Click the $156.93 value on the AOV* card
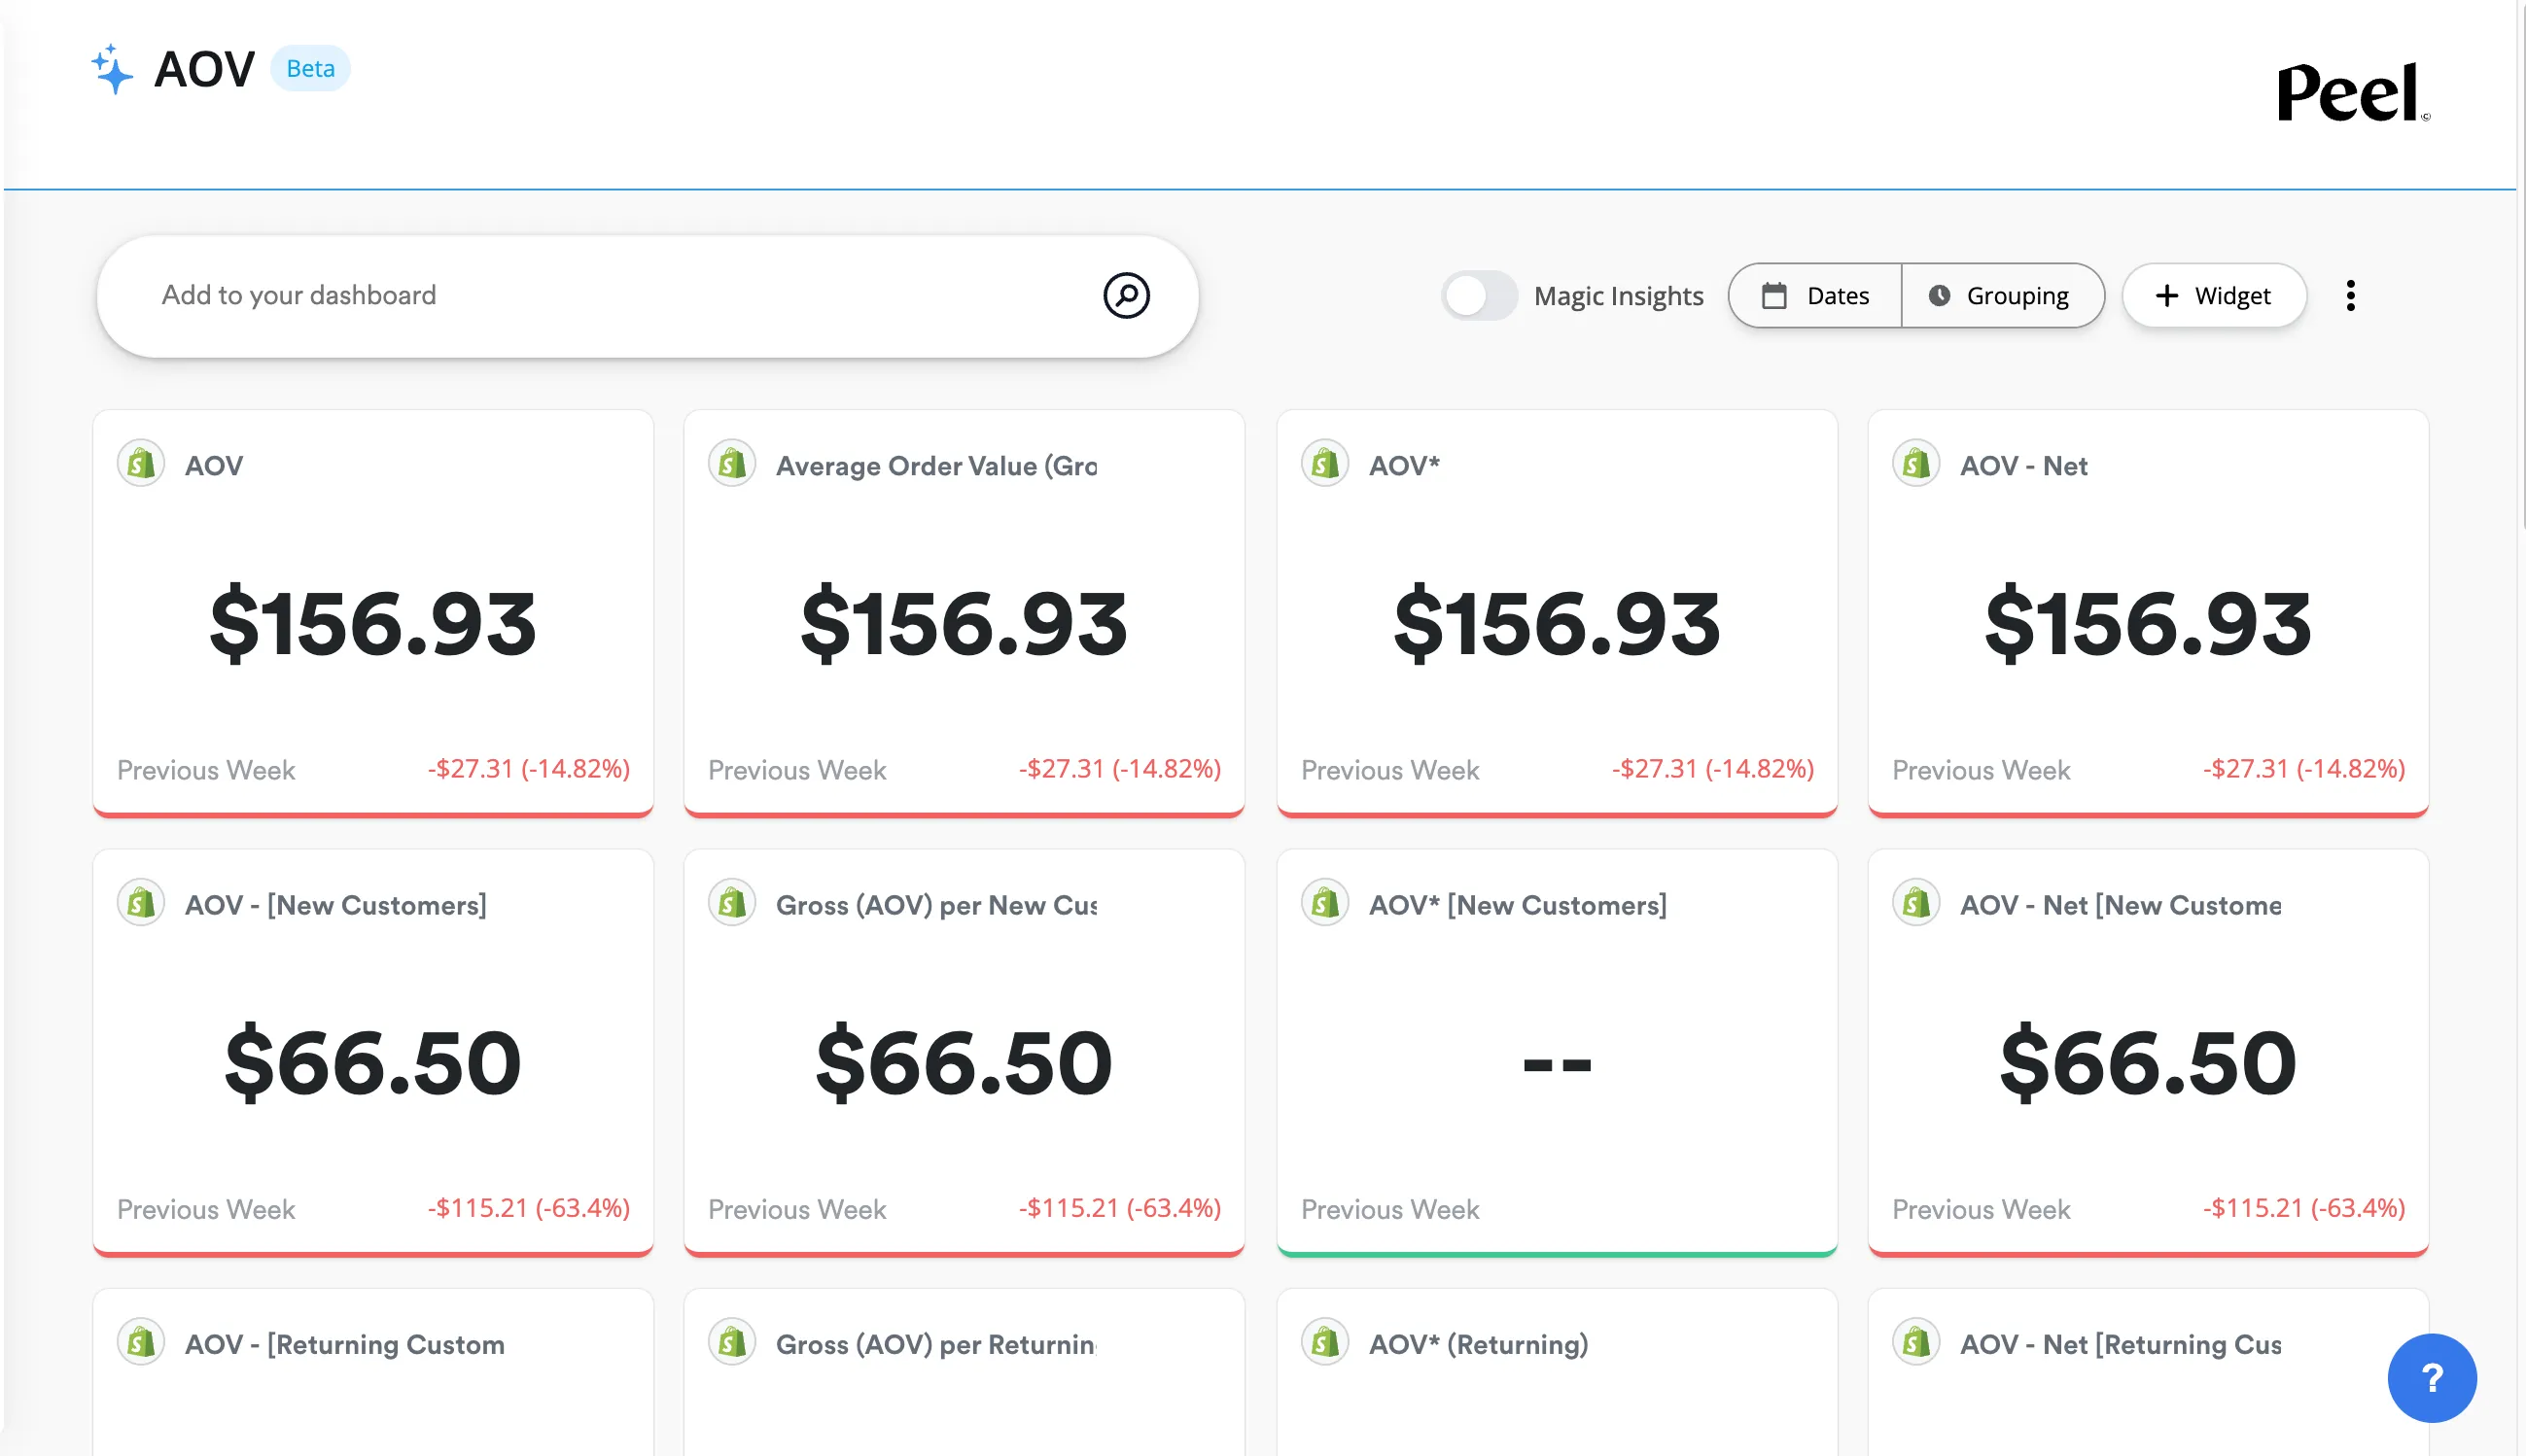The width and height of the screenshot is (2526, 1456). (x=1556, y=624)
